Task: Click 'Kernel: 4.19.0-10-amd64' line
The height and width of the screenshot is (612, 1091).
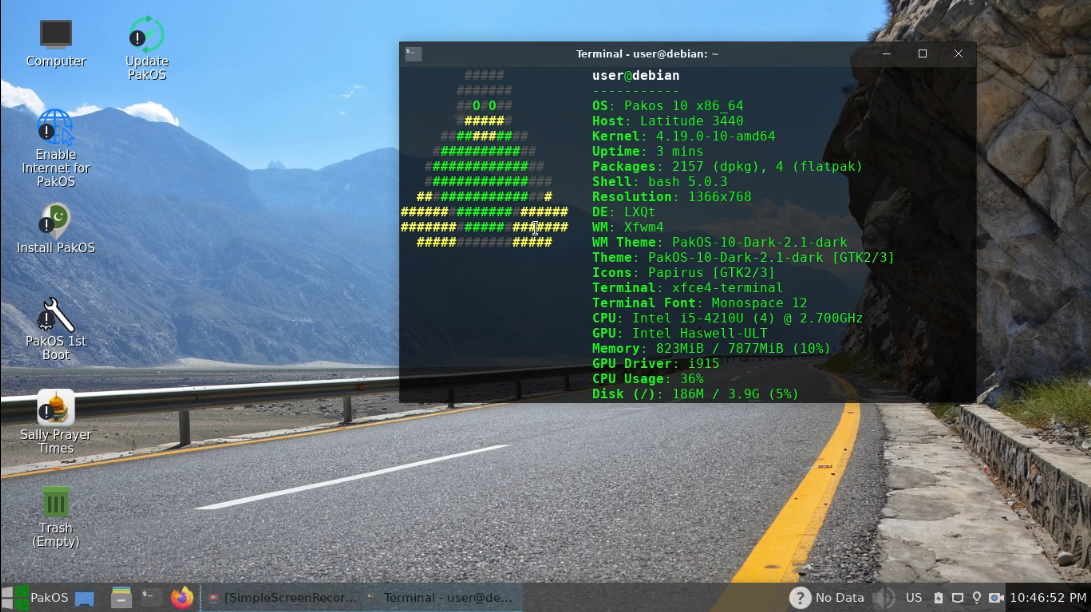Action: tap(683, 136)
